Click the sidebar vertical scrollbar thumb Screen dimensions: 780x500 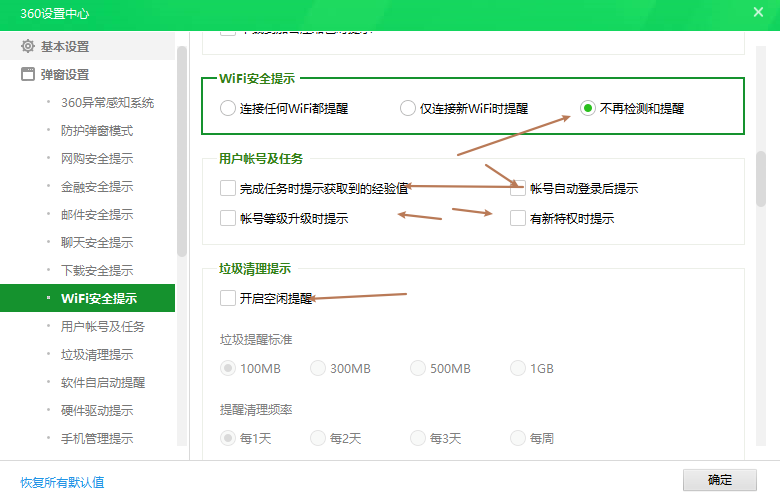click(x=182, y=151)
